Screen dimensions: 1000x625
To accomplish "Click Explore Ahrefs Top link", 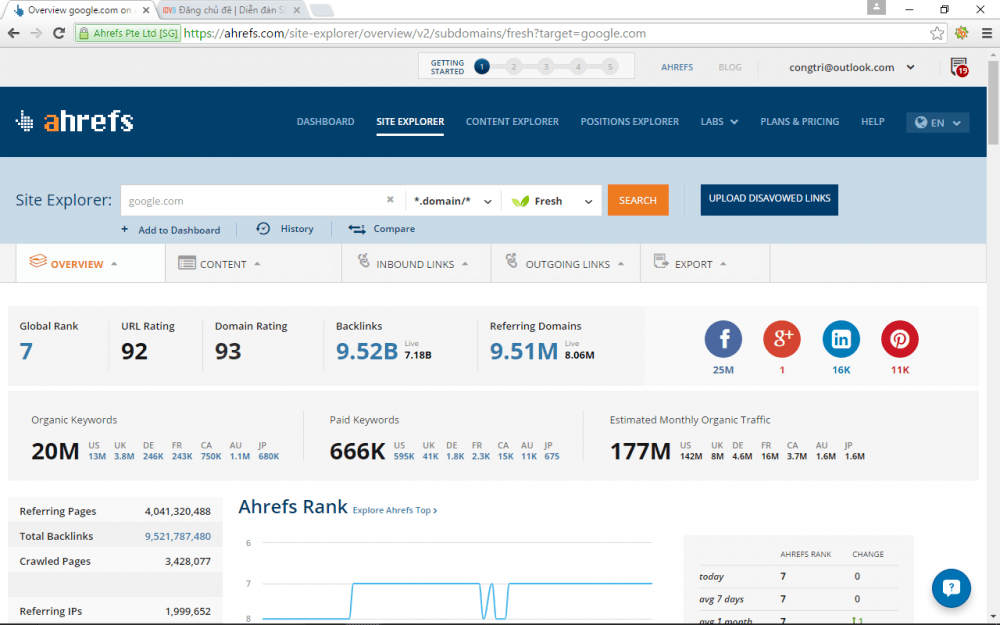I will (395, 510).
